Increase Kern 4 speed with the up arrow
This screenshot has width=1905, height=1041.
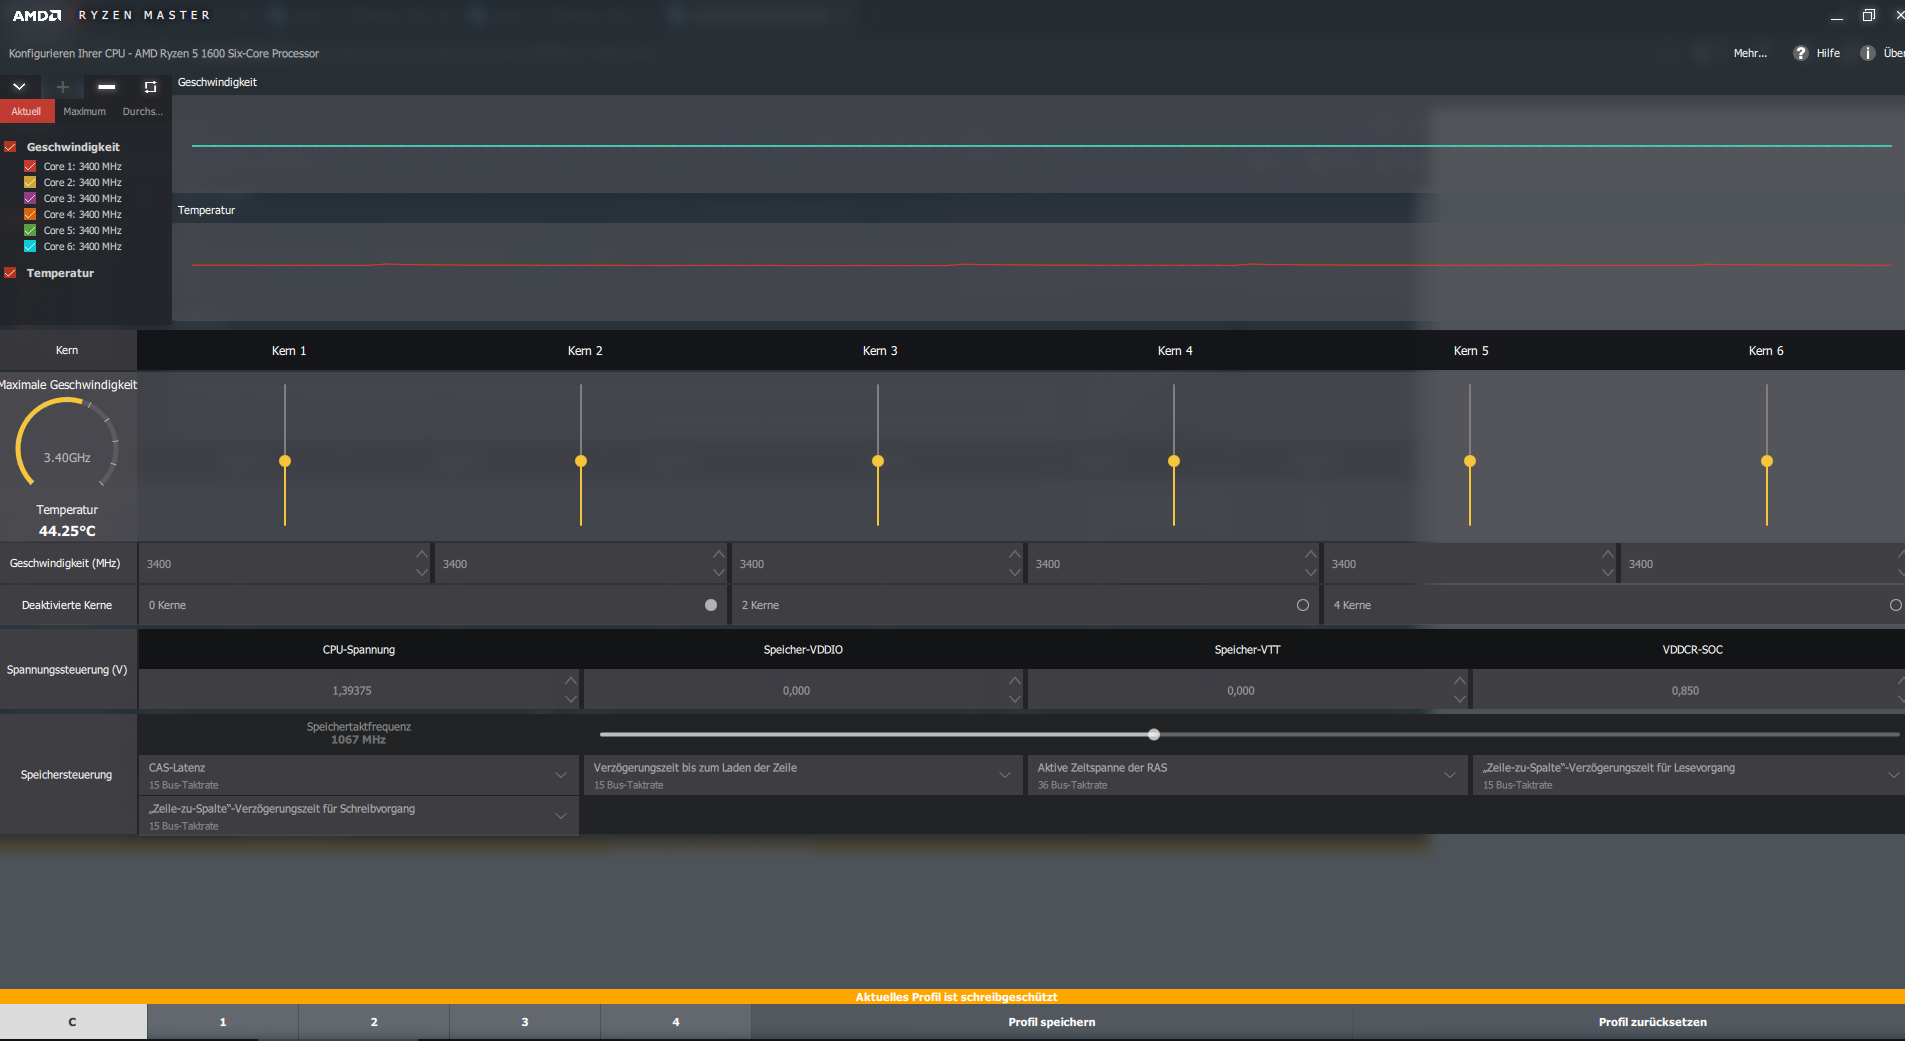pyautogui.click(x=1311, y=554)
